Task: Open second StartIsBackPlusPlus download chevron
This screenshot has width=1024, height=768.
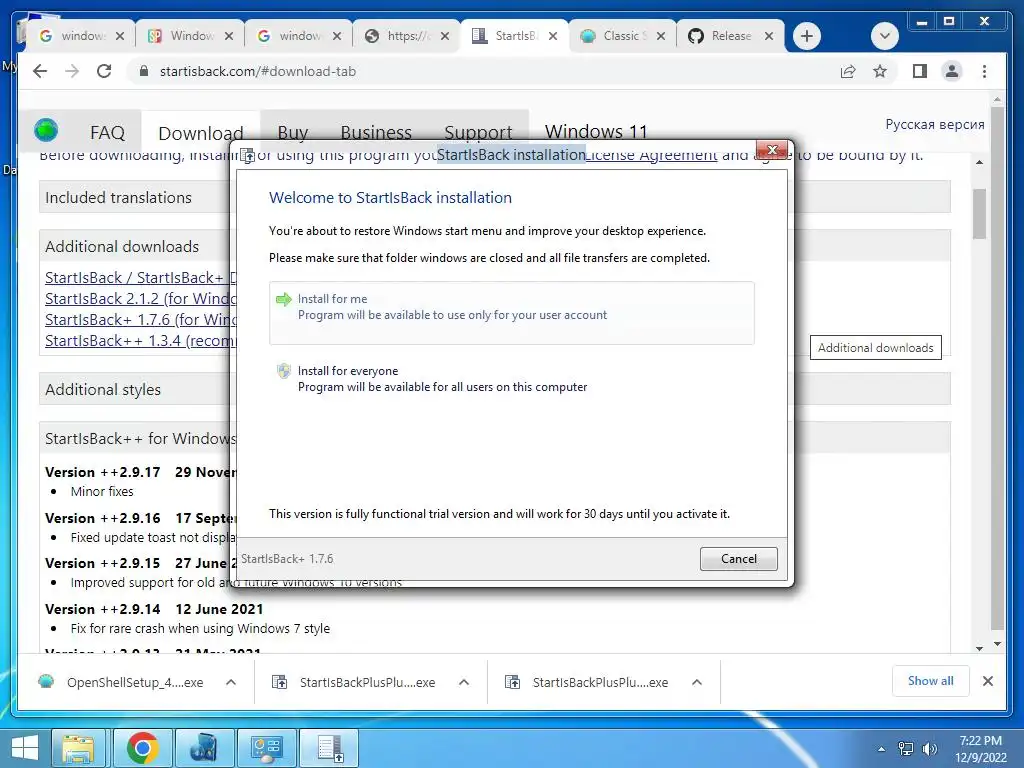Action: 697,682
